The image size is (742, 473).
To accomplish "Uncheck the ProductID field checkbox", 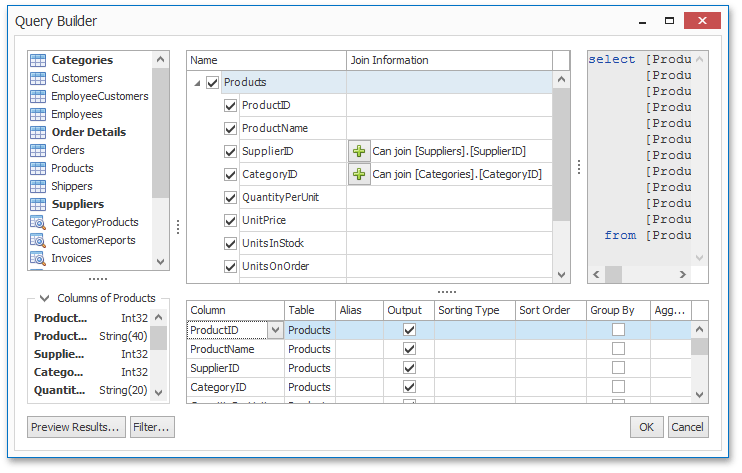I will pyautogui.click(x=230, y=105).
